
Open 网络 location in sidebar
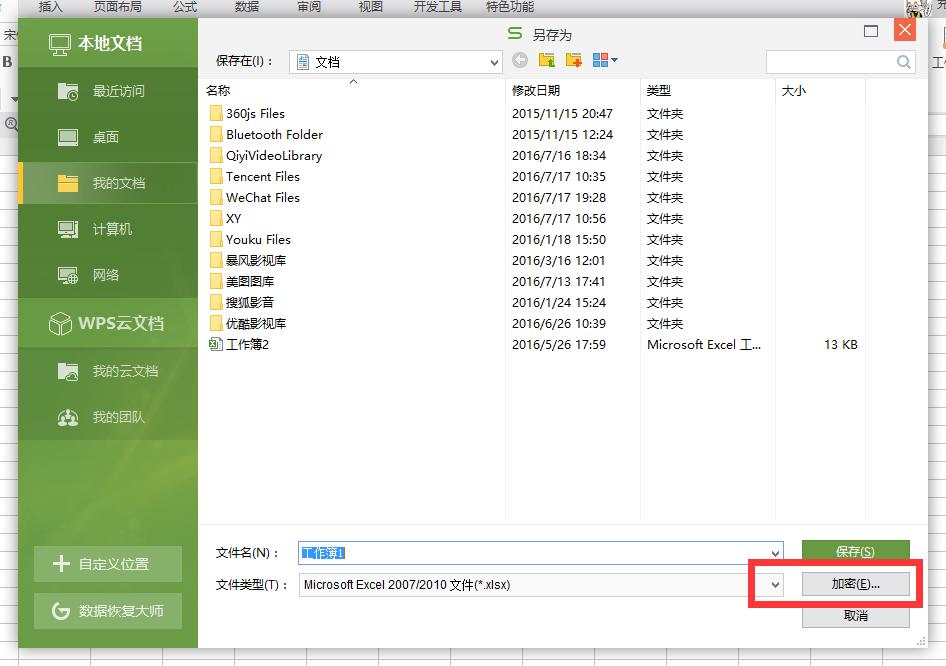pos(108,276)
